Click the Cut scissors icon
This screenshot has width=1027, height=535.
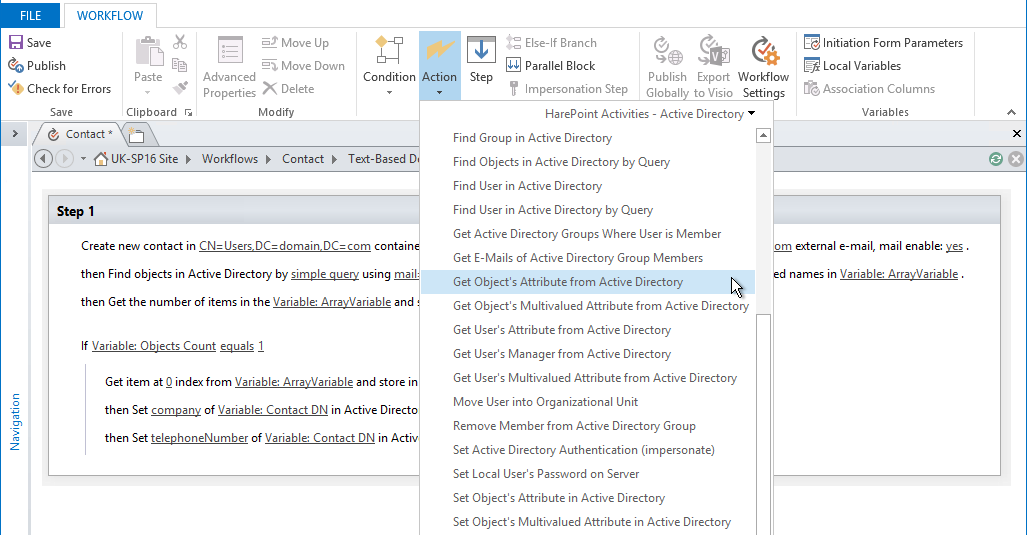[x=180, y=43]
